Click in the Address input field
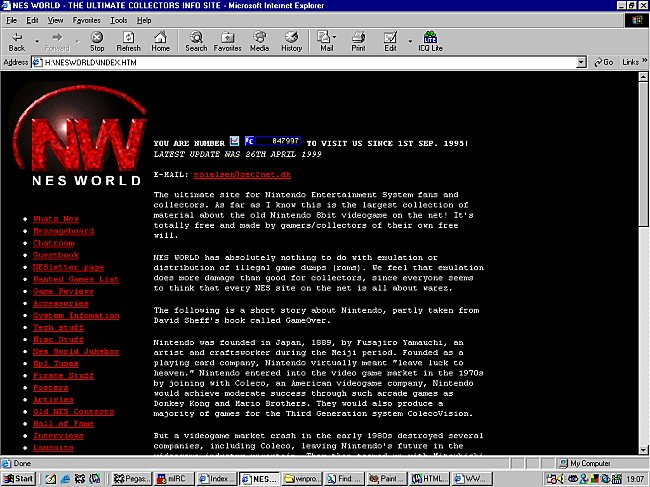This screenshot has height=487, width=650. point(300,62)
